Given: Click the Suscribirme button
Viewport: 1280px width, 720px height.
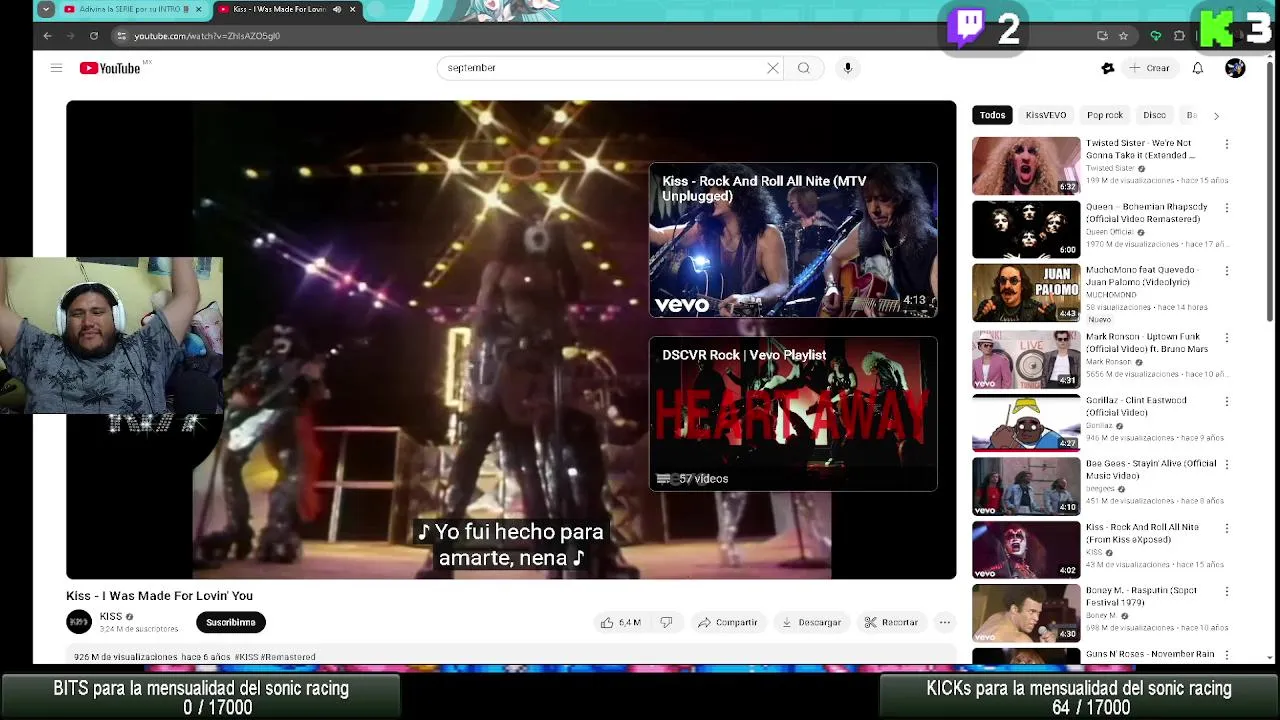Looking at the screenshot, I should click(231, 622).
